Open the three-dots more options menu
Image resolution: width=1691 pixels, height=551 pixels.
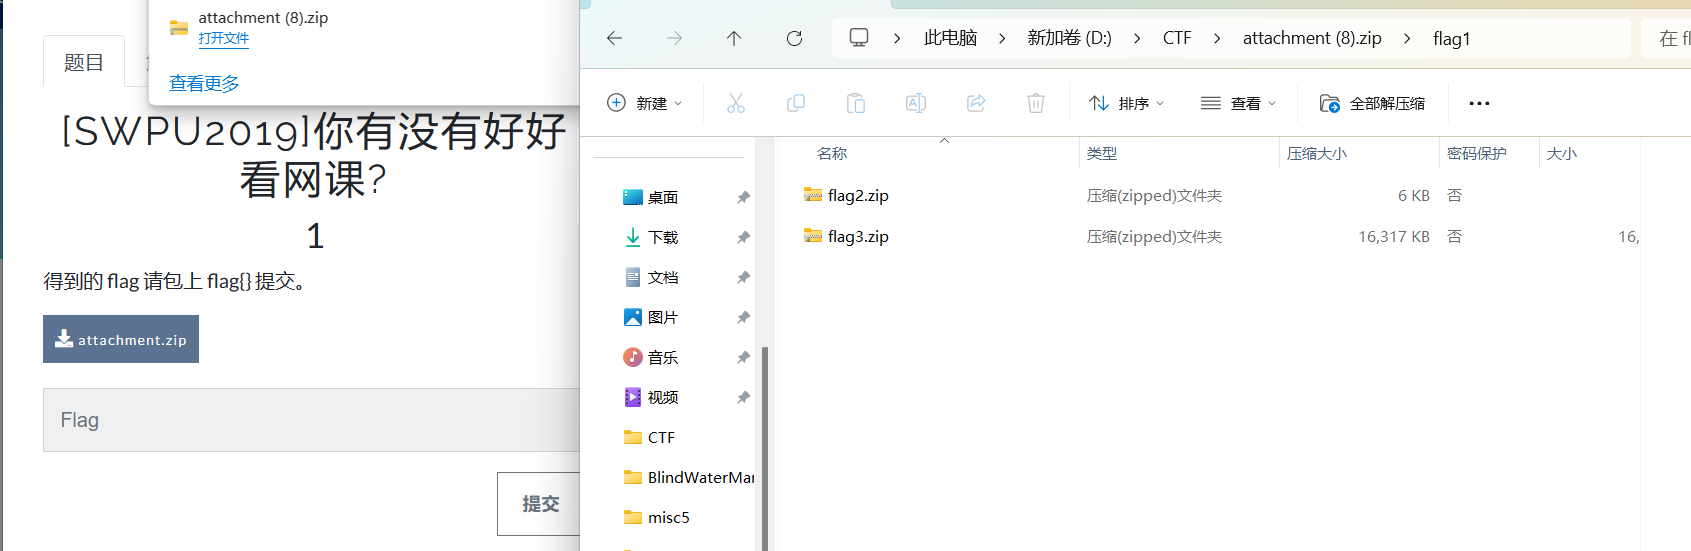pos(1479,103)
